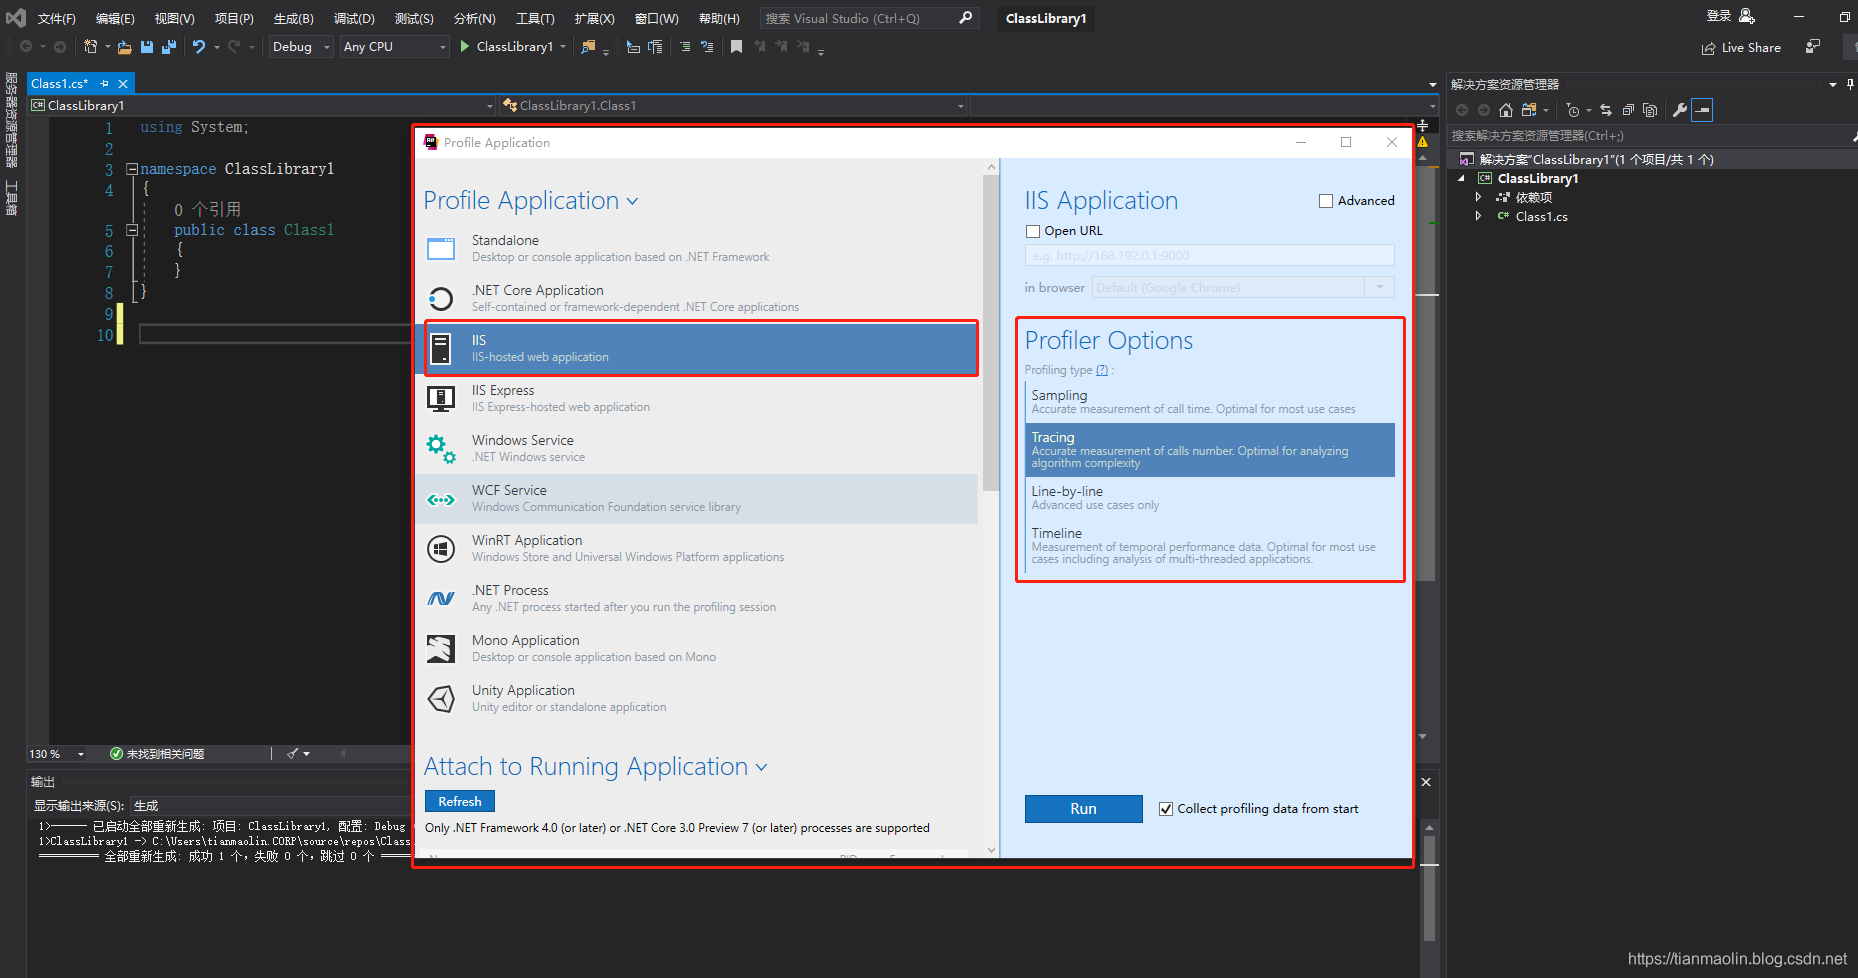Click the feedback icon beside Live Share
The width and height of the screenshot is (1858, 978).
(x=1813, y=47)
